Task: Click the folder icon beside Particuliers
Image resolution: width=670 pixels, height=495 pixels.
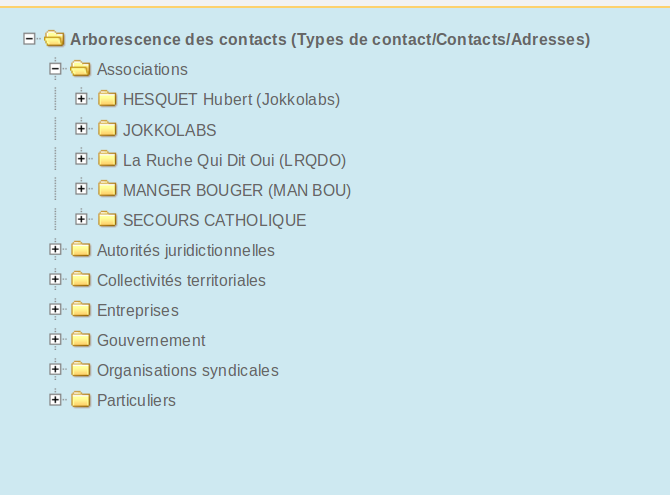Action: tap(81, 399)
